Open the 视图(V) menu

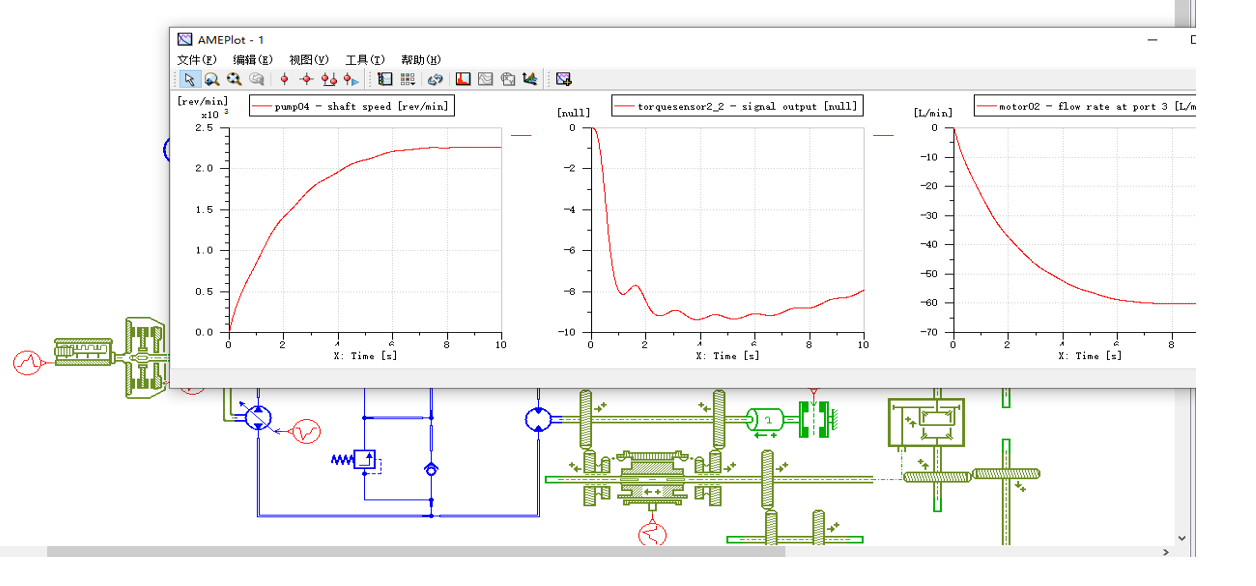click(309, 60)
